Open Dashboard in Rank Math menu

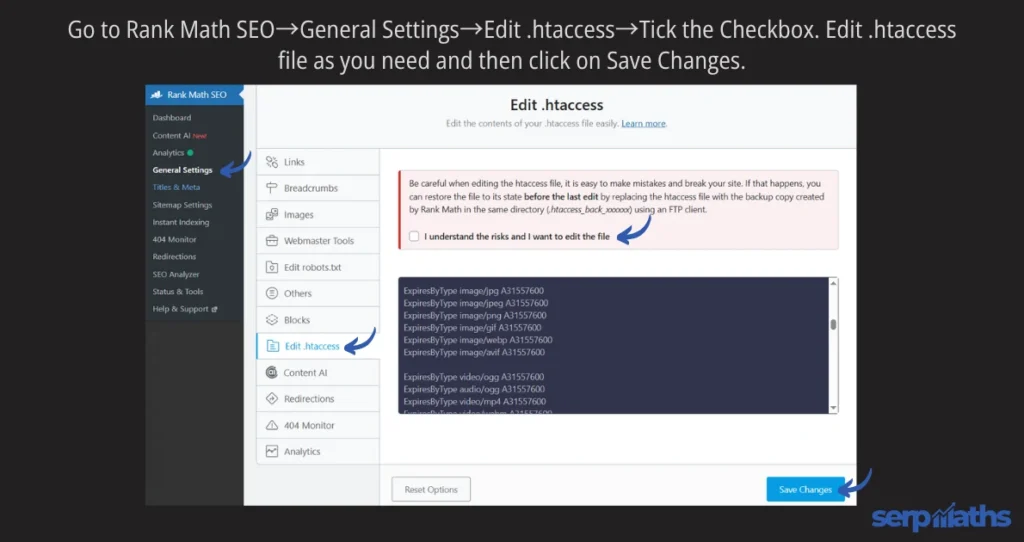pyautogui.click(x=172, y=118)
